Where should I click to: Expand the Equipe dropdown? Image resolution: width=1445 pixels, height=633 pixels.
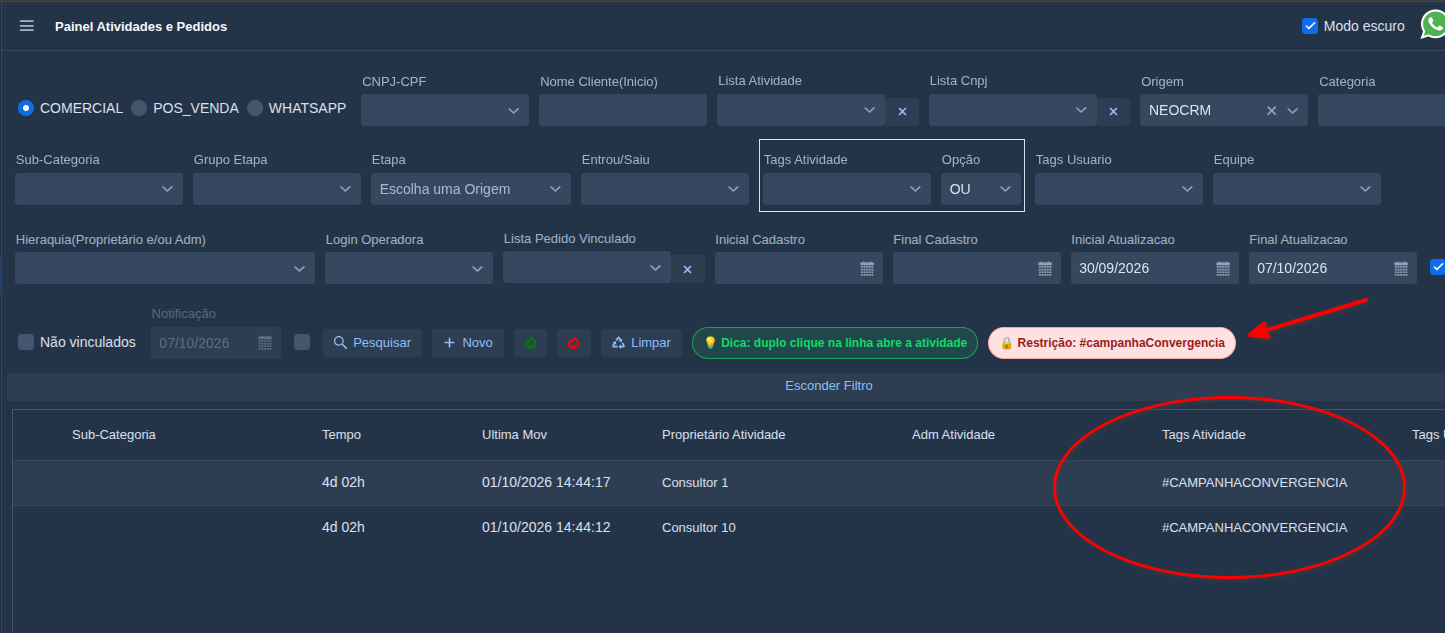pos(1296,189)
